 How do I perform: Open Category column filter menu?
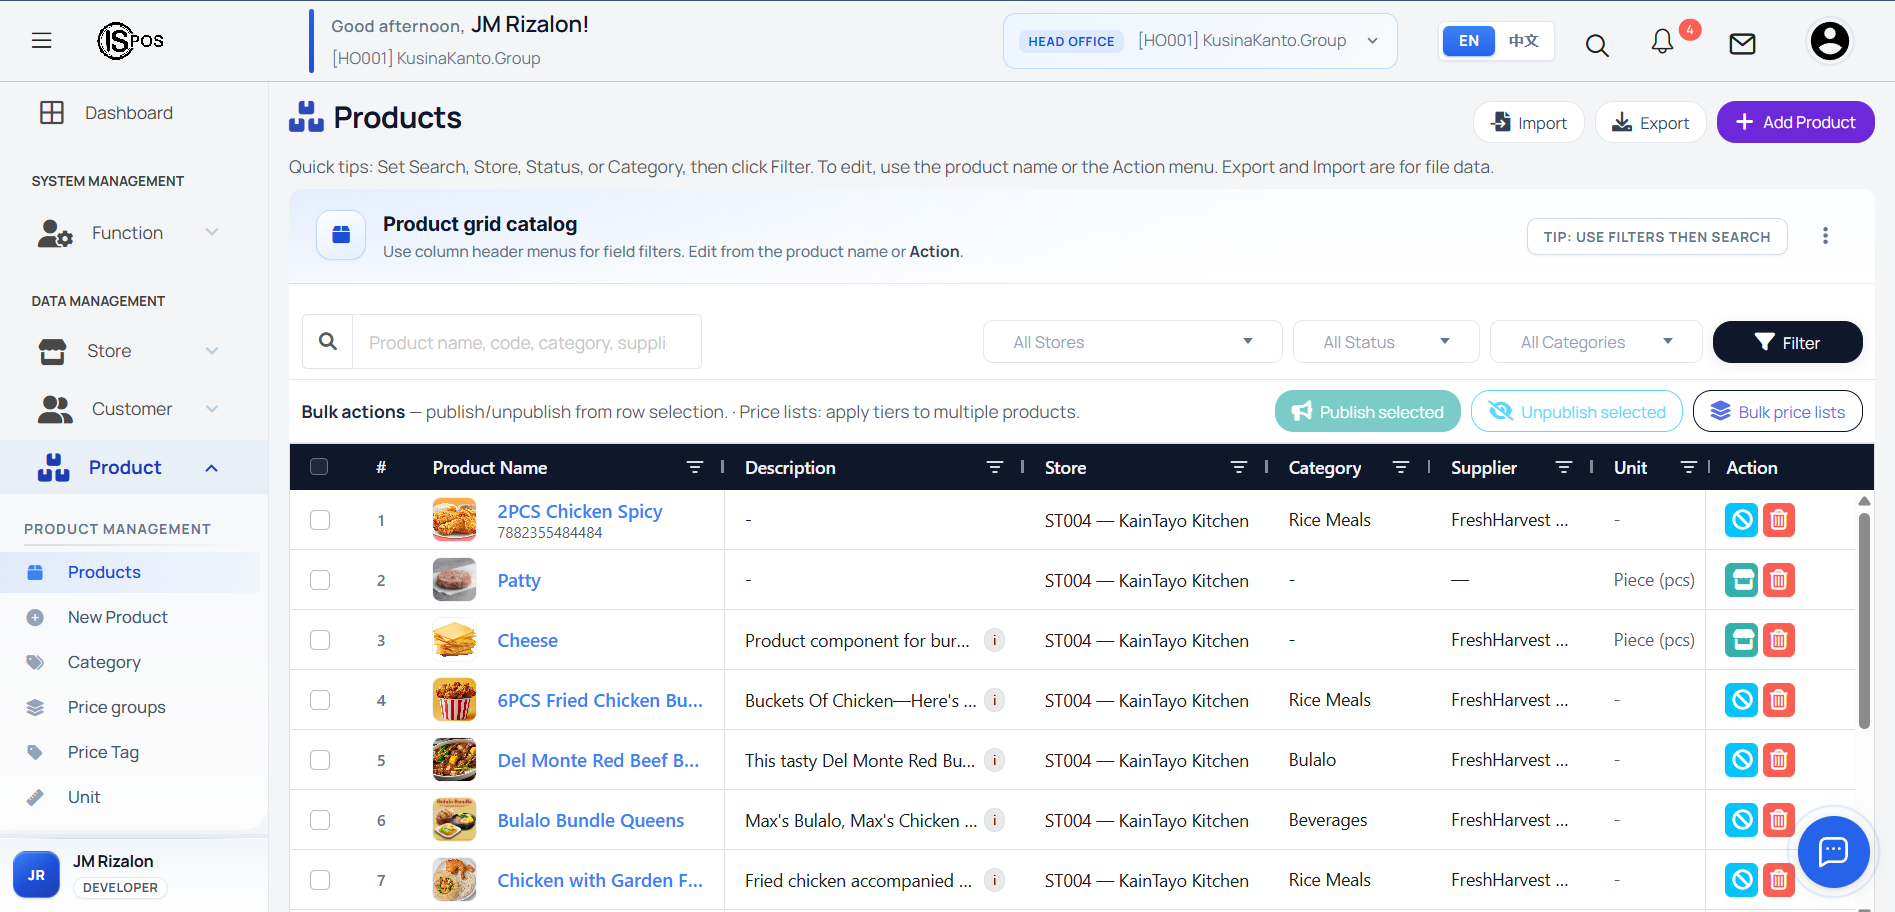[1401, 467]
